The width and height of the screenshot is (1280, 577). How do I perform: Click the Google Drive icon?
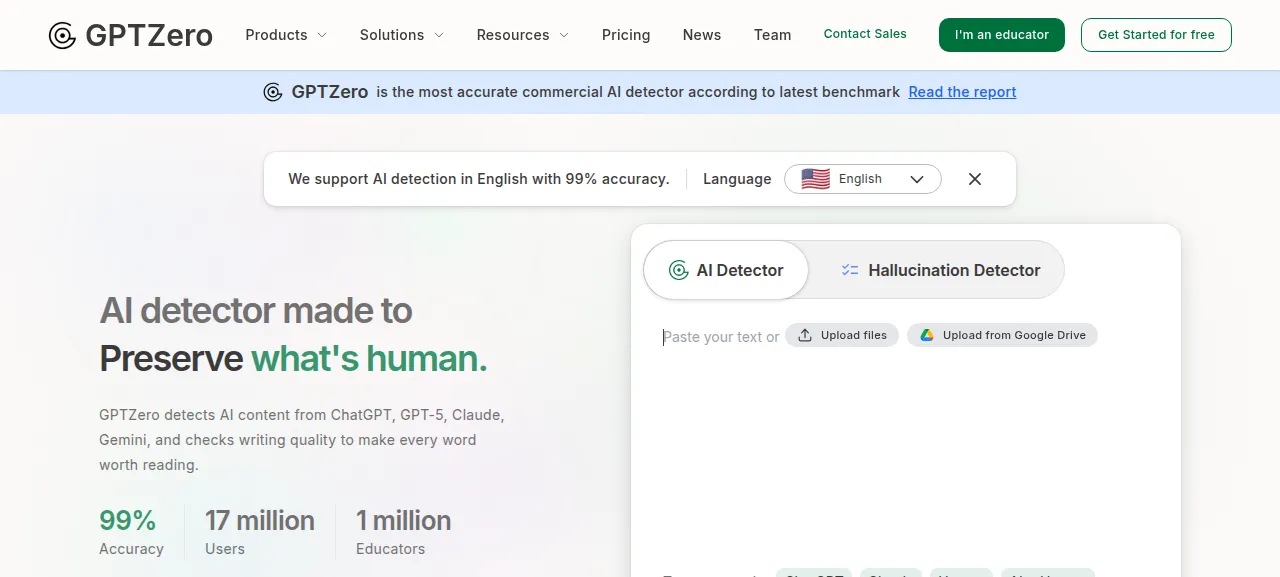(927, 335)
